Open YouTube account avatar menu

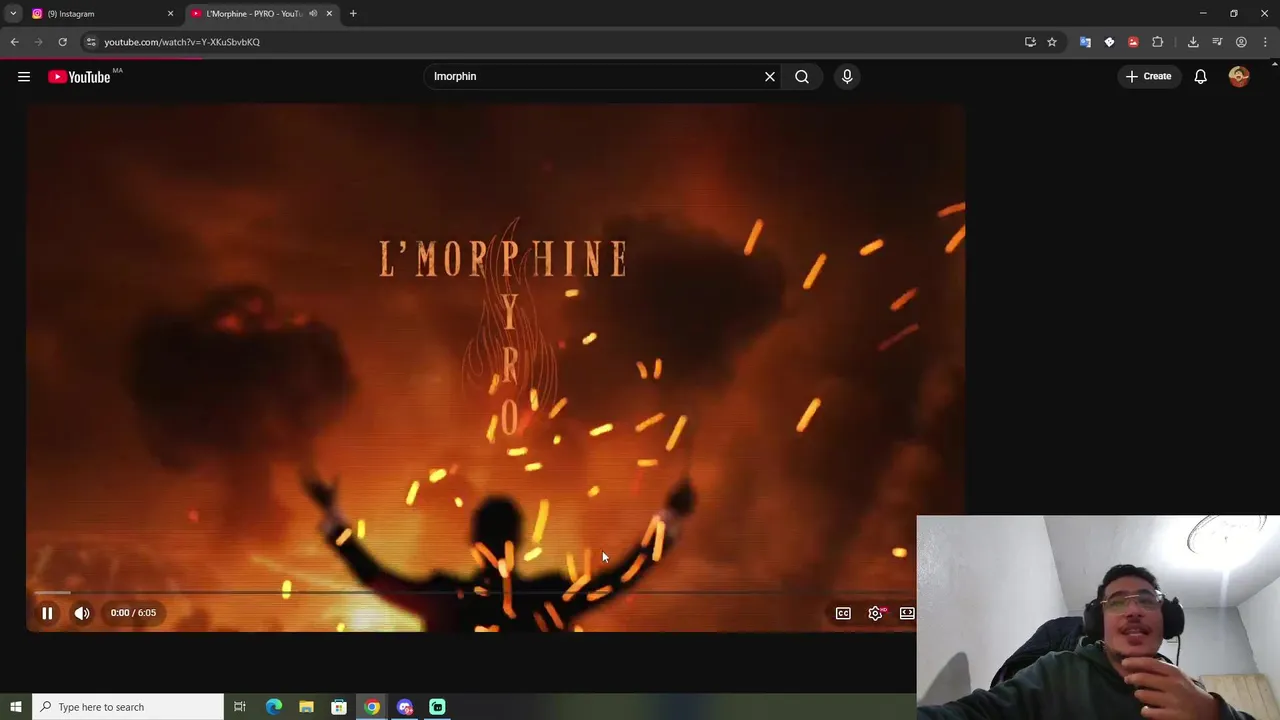pos(1239,76)
